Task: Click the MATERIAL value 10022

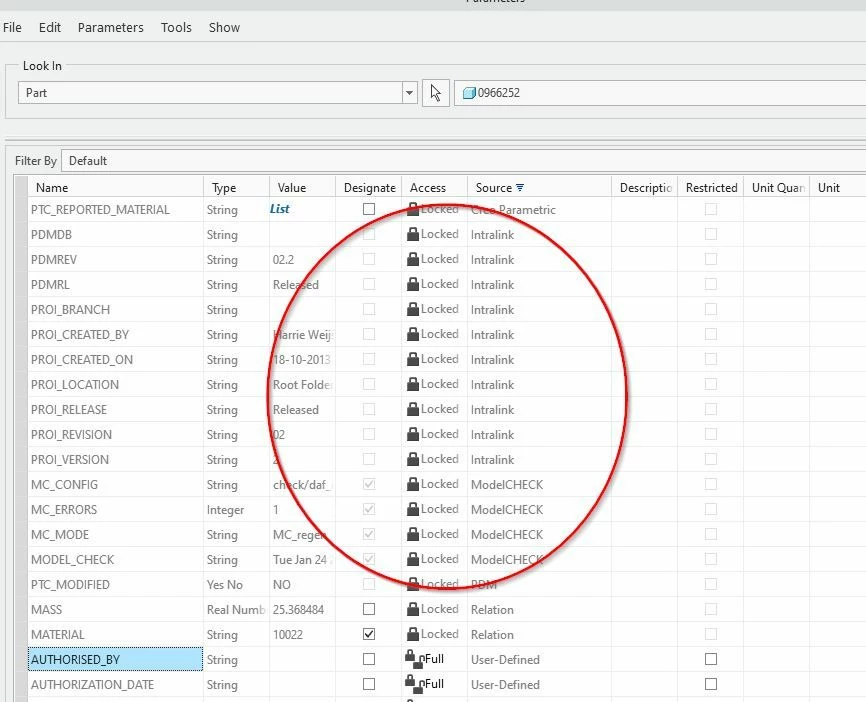Action: (x=288, y=635)
